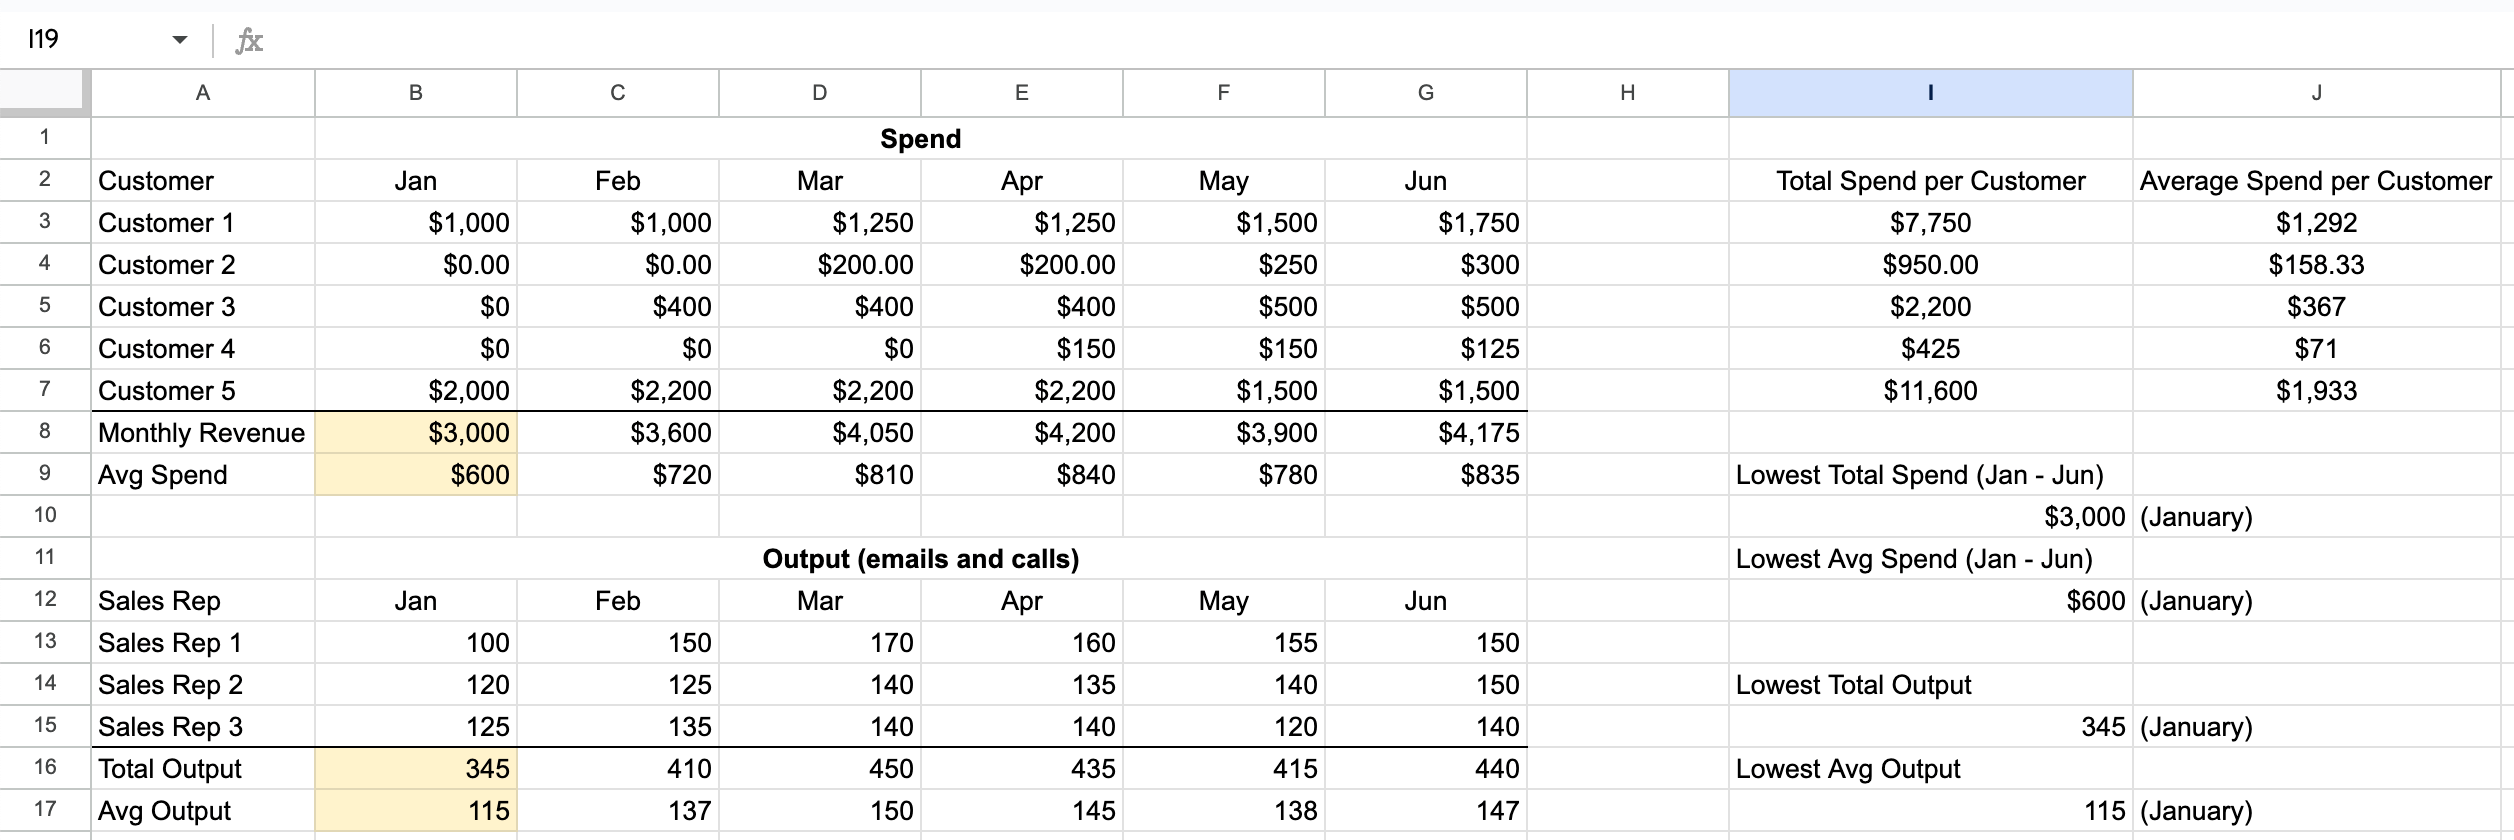
Task: Open the name box dropdown arrow
Action: point(180,40)
